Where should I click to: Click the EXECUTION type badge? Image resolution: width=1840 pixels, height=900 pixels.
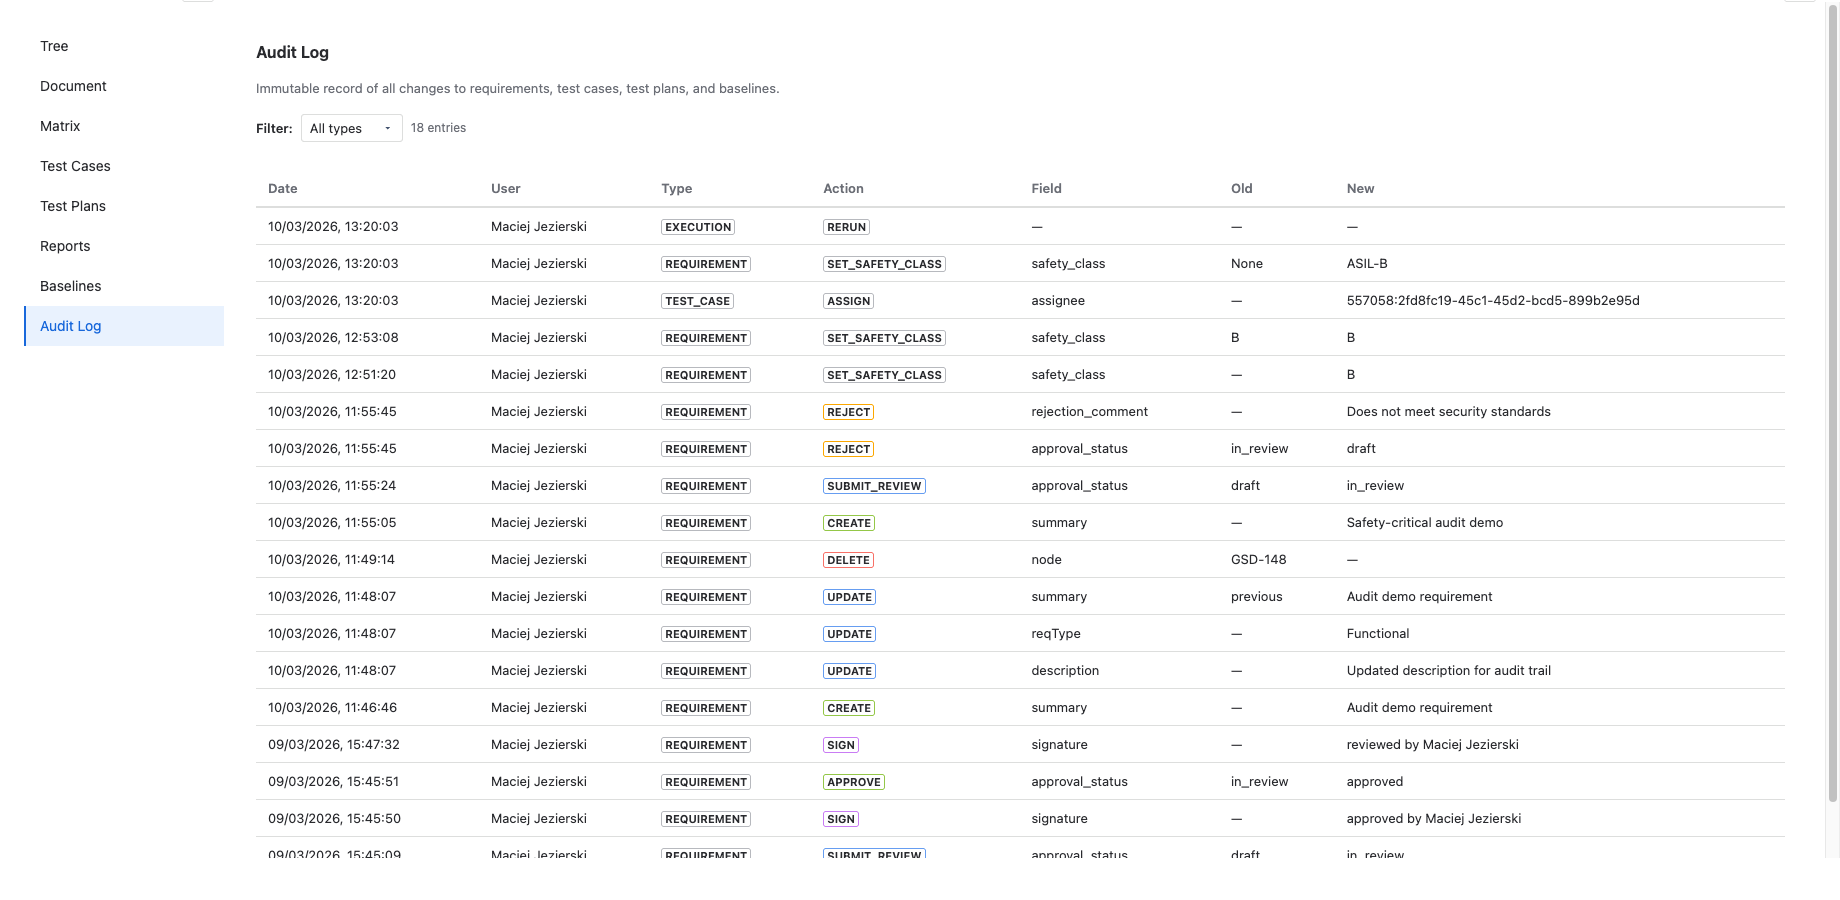pyautogui.click(x=697, y=227)
